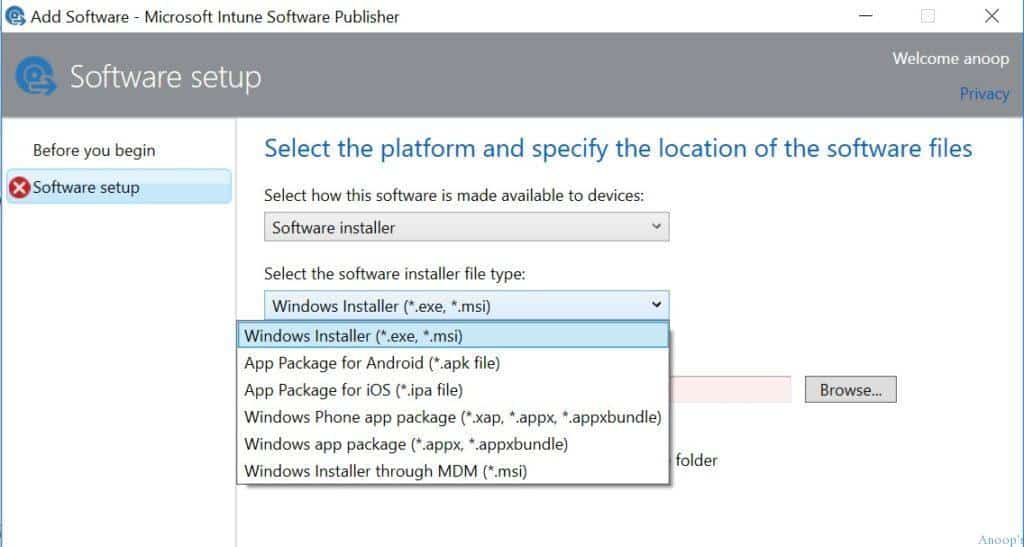Screen dimensions: 1024x547
Task: Click the Browse... button
Action: [x=850, y=390]
